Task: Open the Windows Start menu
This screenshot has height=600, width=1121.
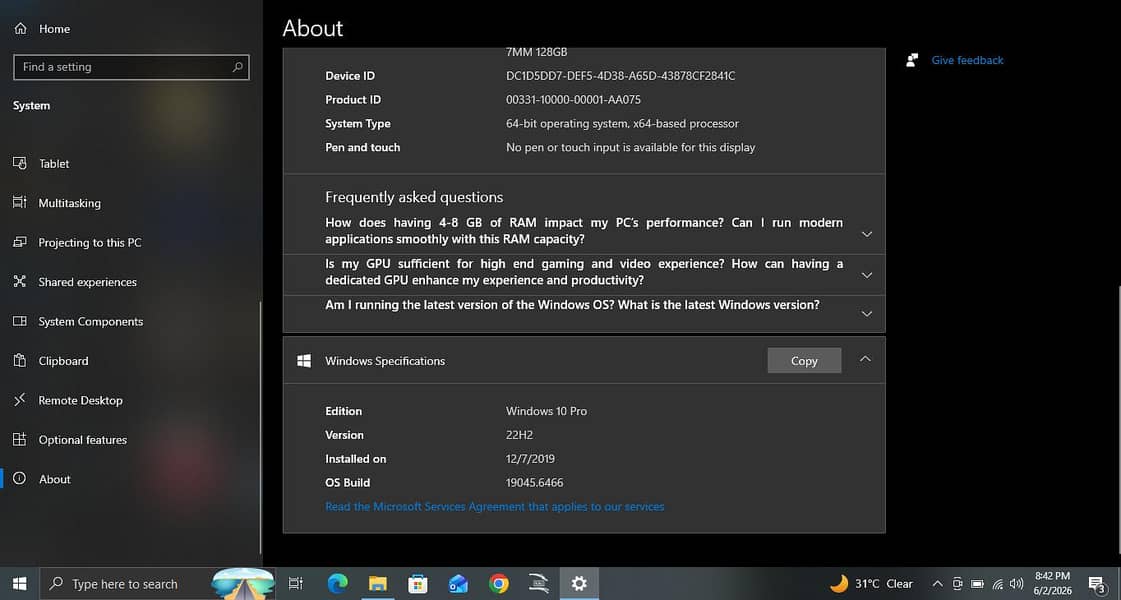Action: point(19,584)
